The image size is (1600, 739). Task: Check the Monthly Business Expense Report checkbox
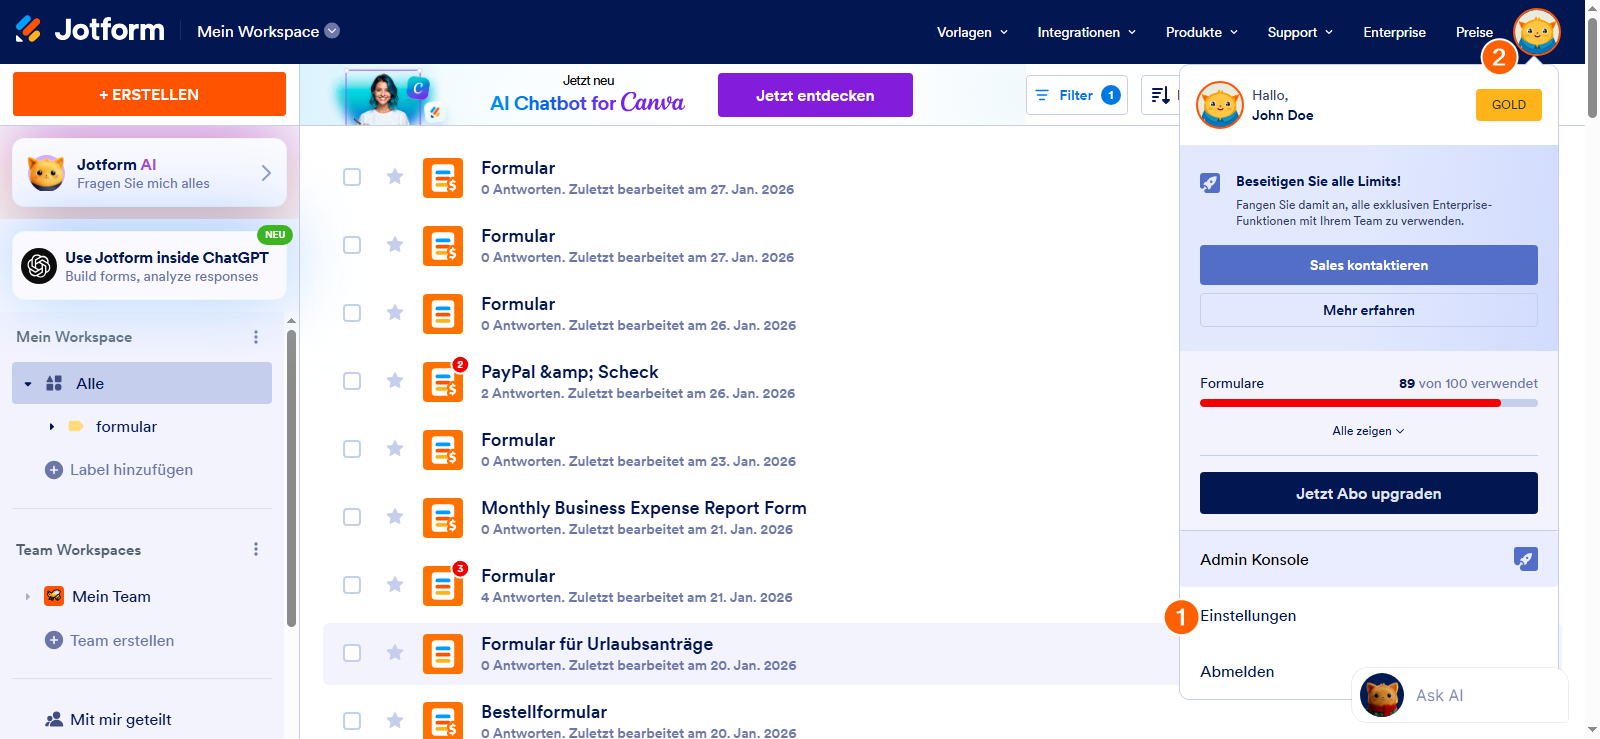(x=352, y=517)
